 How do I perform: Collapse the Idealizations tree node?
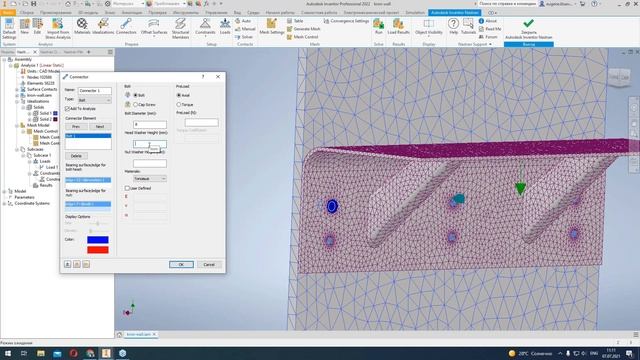click(17, 101)
